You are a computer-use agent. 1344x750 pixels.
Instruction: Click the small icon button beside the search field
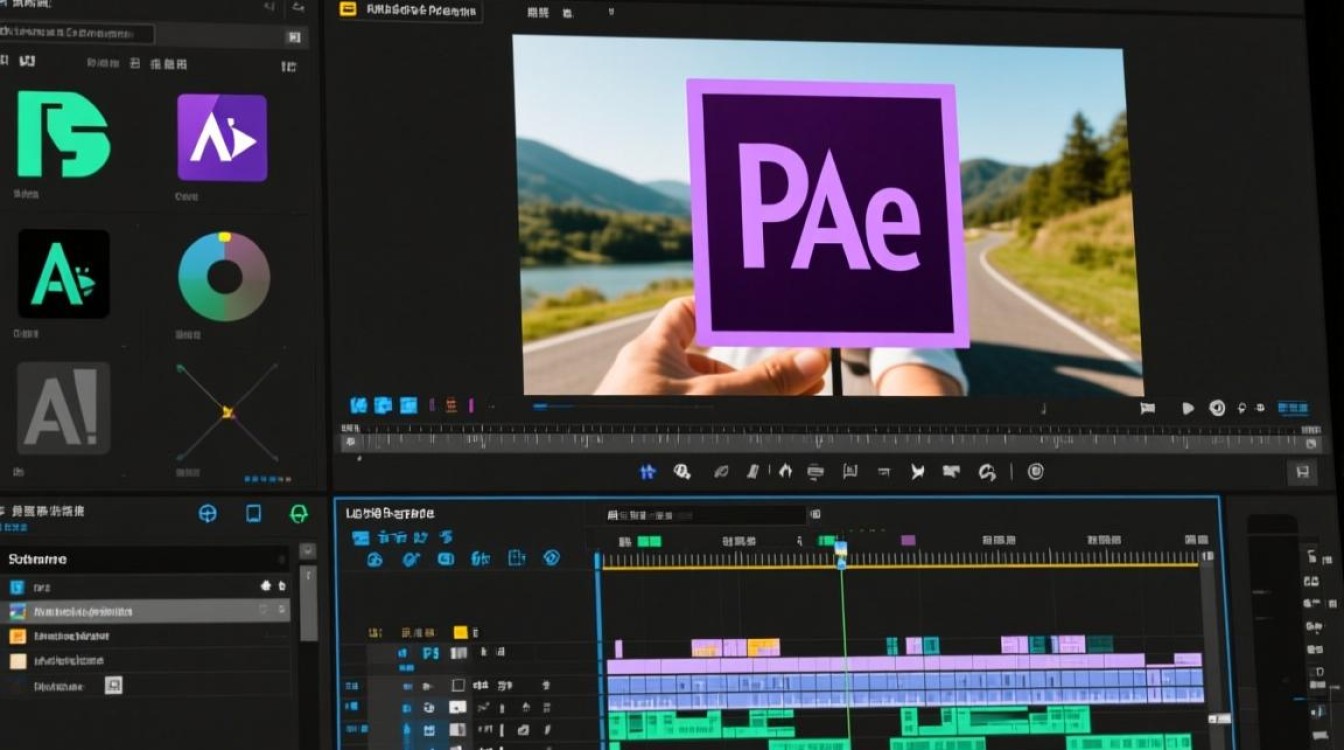pyautogui.click(x=293, y=37)
